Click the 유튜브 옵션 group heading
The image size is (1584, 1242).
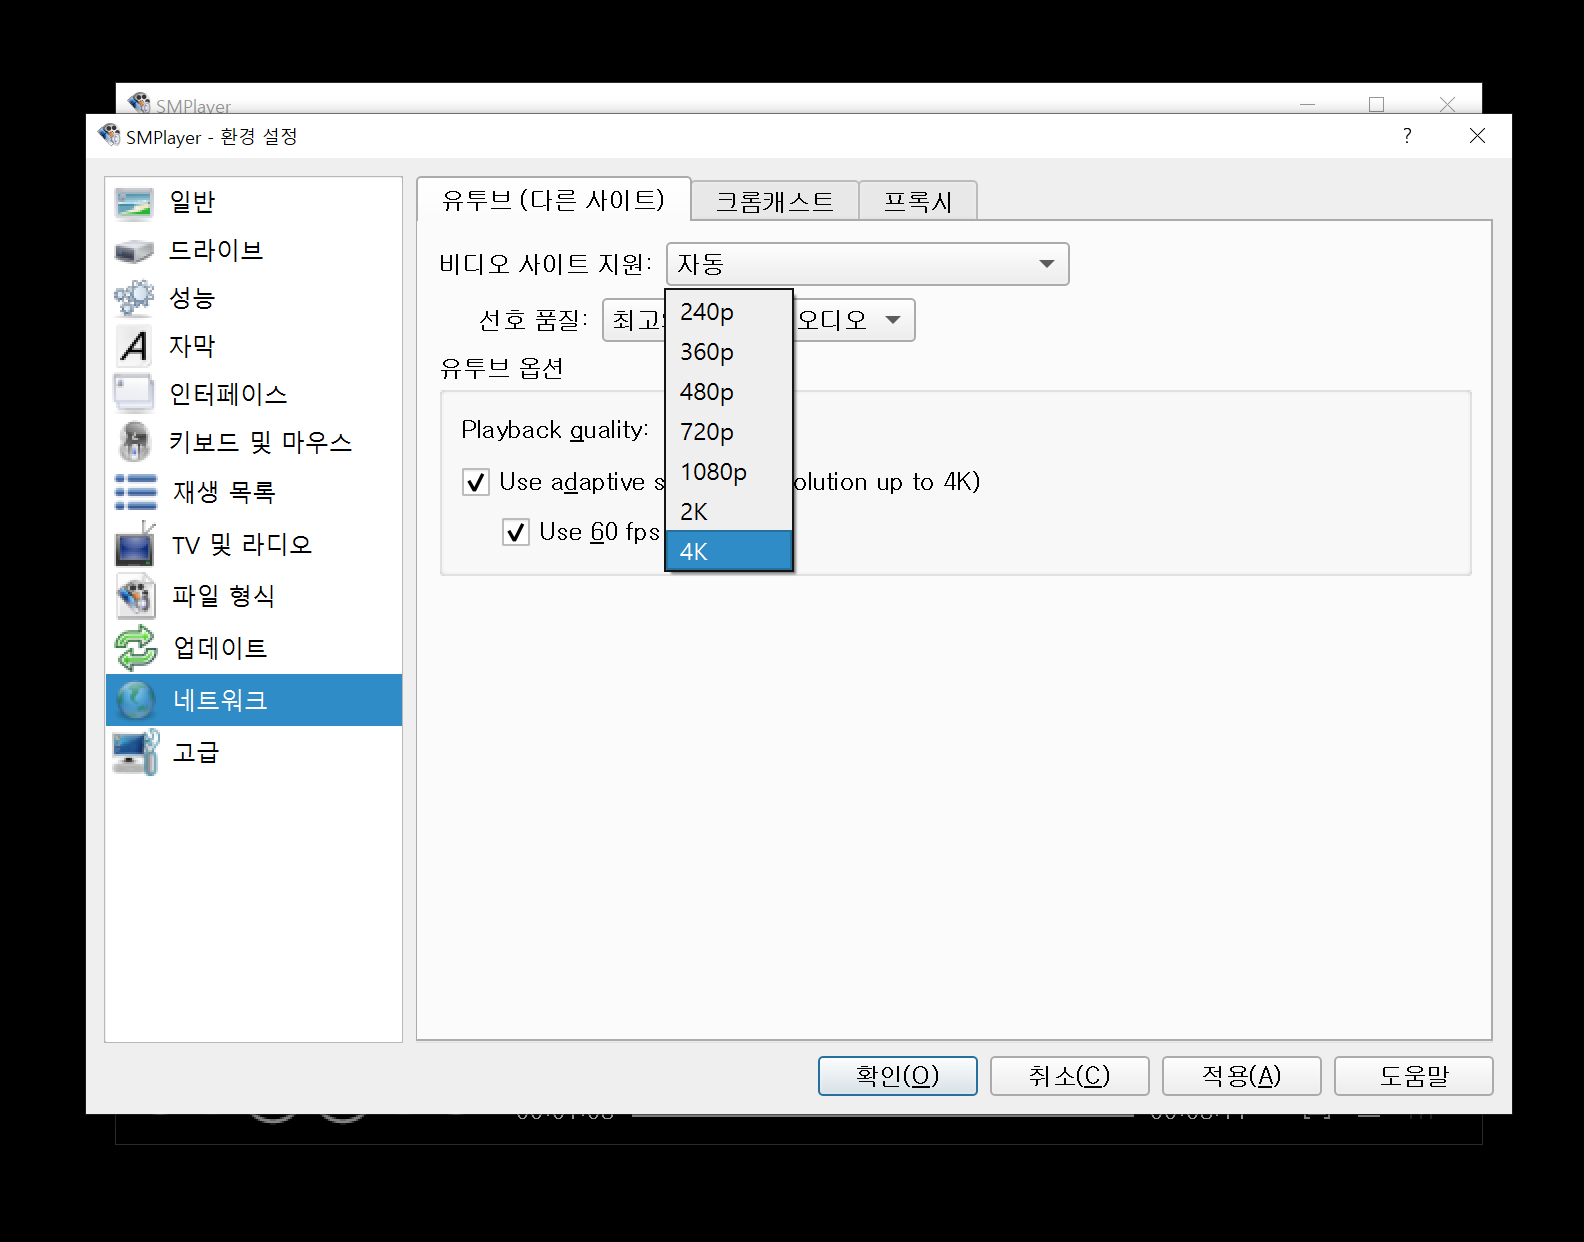[502, 368]
